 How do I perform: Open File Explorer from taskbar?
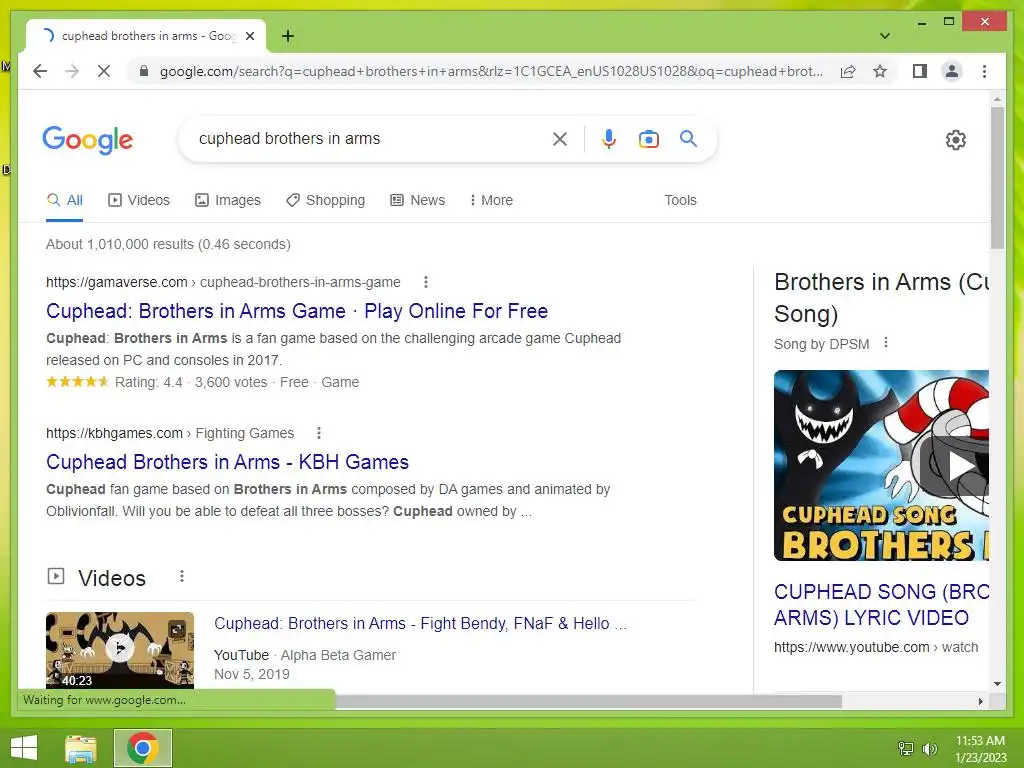coord(81,748)
